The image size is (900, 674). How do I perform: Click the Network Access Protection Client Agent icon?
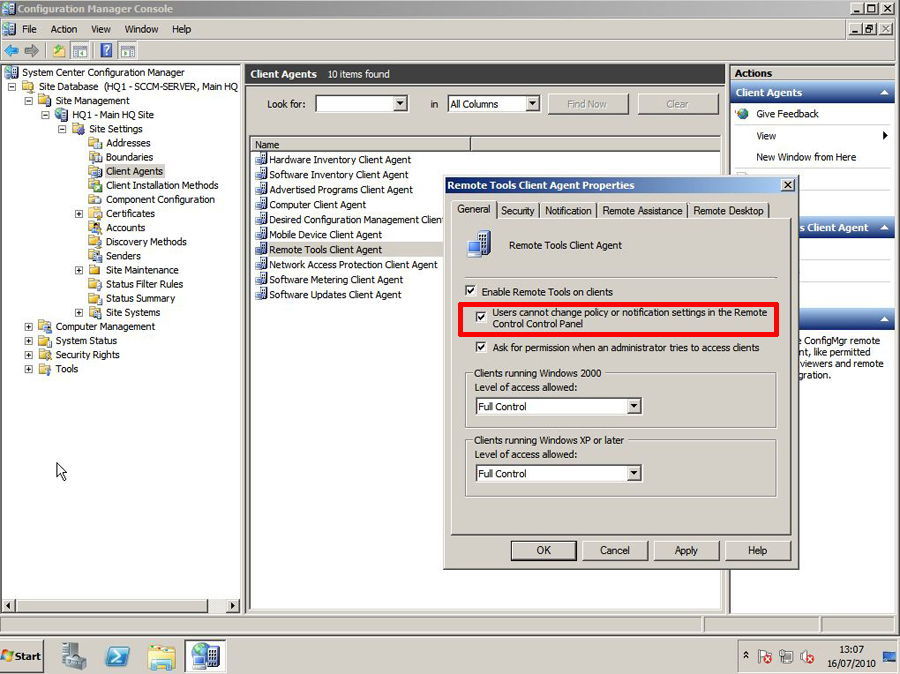pos(261,264)
